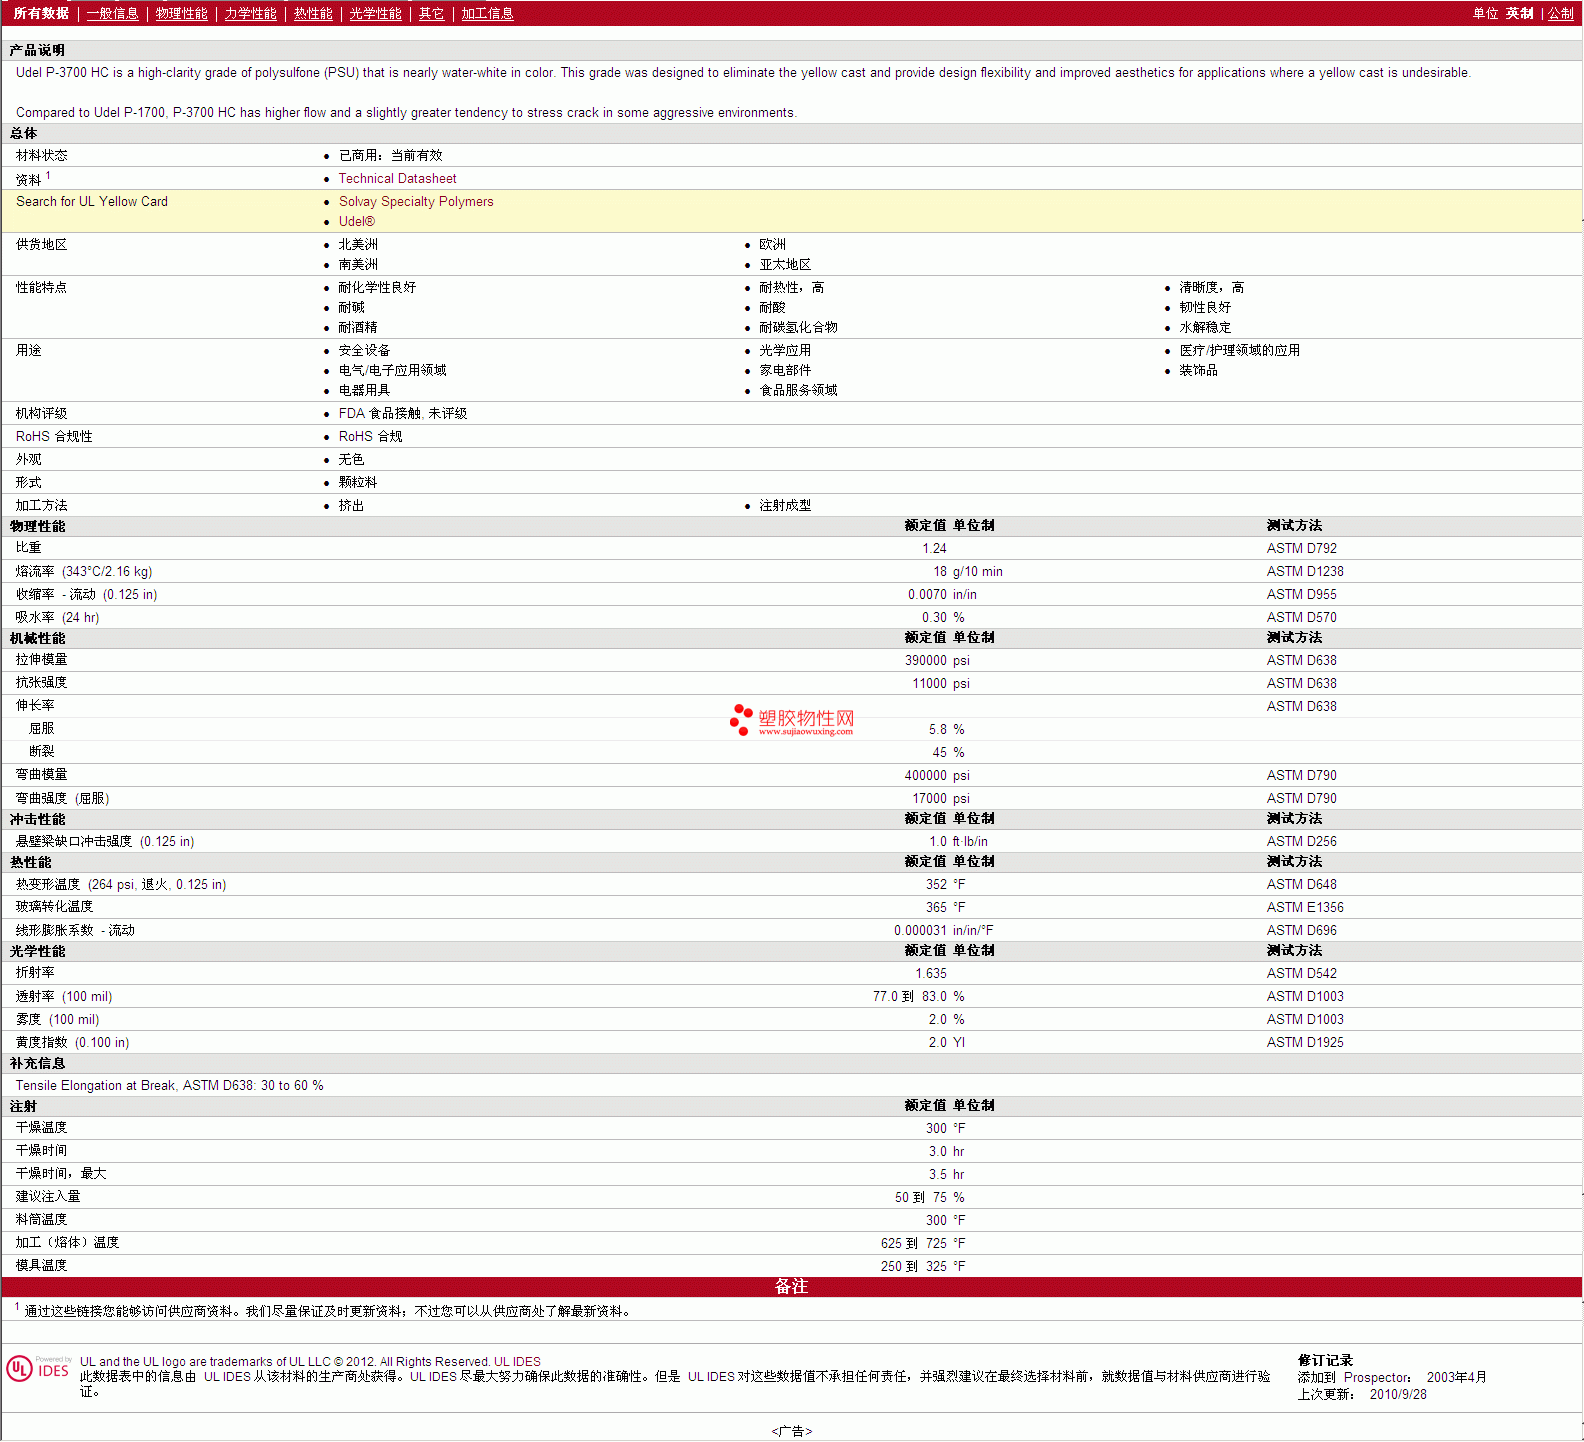Screen dimensions: 1584x1442
Task: Click the 产品说明 section header
Action: coord(37,50)
